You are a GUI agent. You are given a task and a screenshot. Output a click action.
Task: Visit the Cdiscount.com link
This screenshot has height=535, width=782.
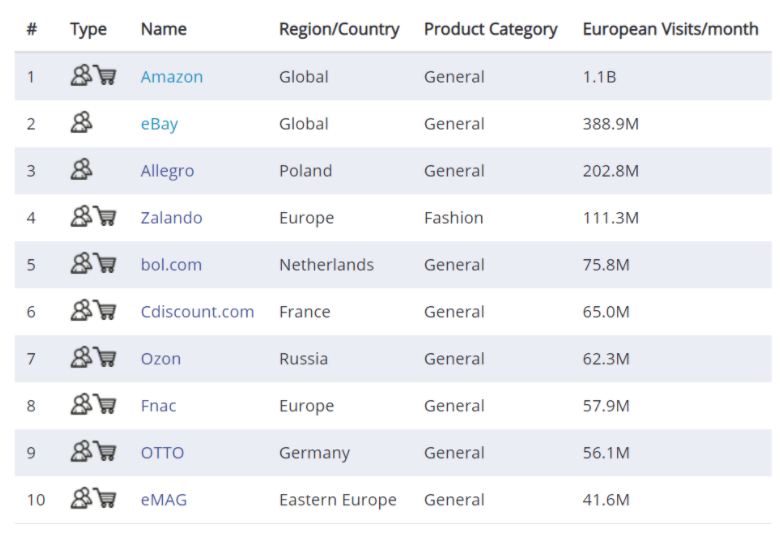tap(197, 312)
